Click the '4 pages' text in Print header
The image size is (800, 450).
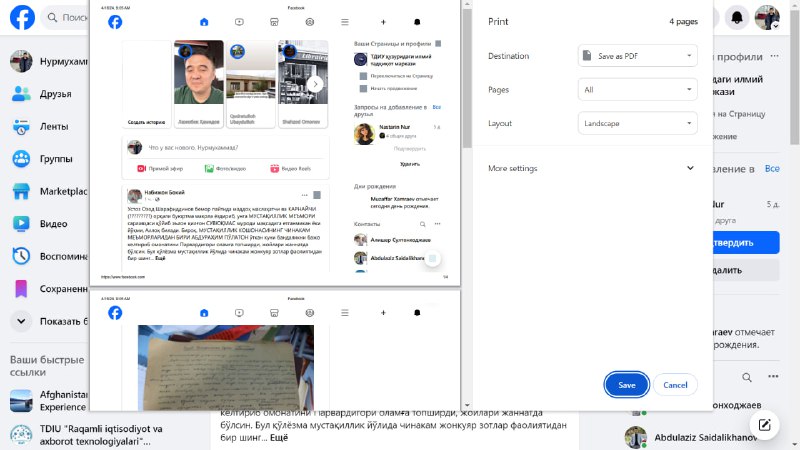point(683,21)
